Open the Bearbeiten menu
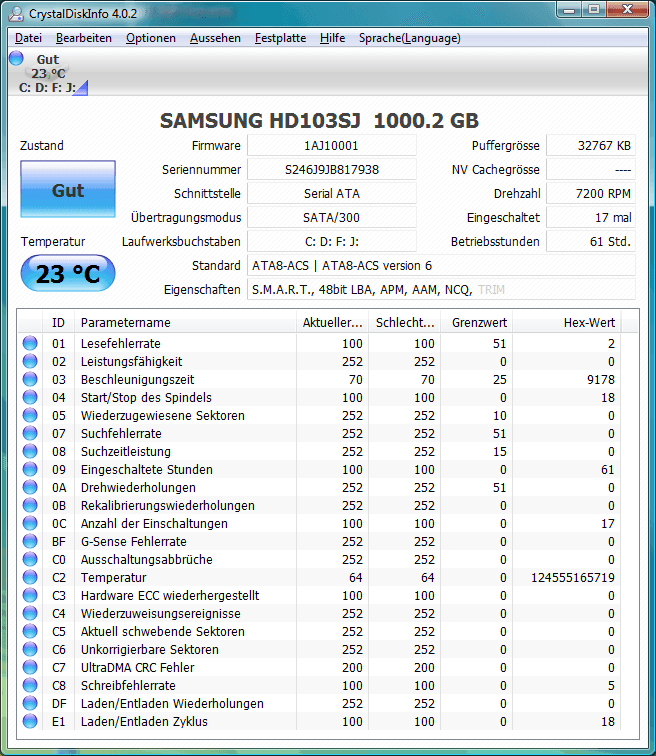Image resolution: width=656 pixels, height=756 pixels. (84, 38)
